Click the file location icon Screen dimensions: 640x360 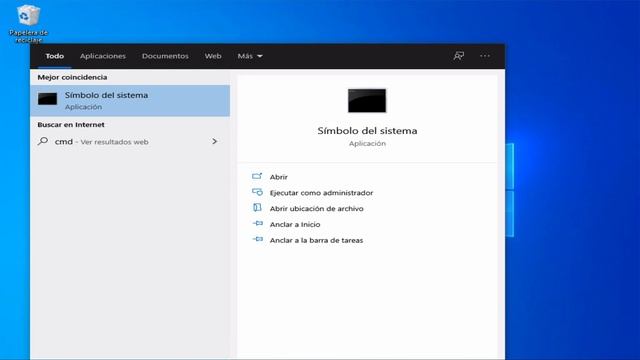coord(257,208)
